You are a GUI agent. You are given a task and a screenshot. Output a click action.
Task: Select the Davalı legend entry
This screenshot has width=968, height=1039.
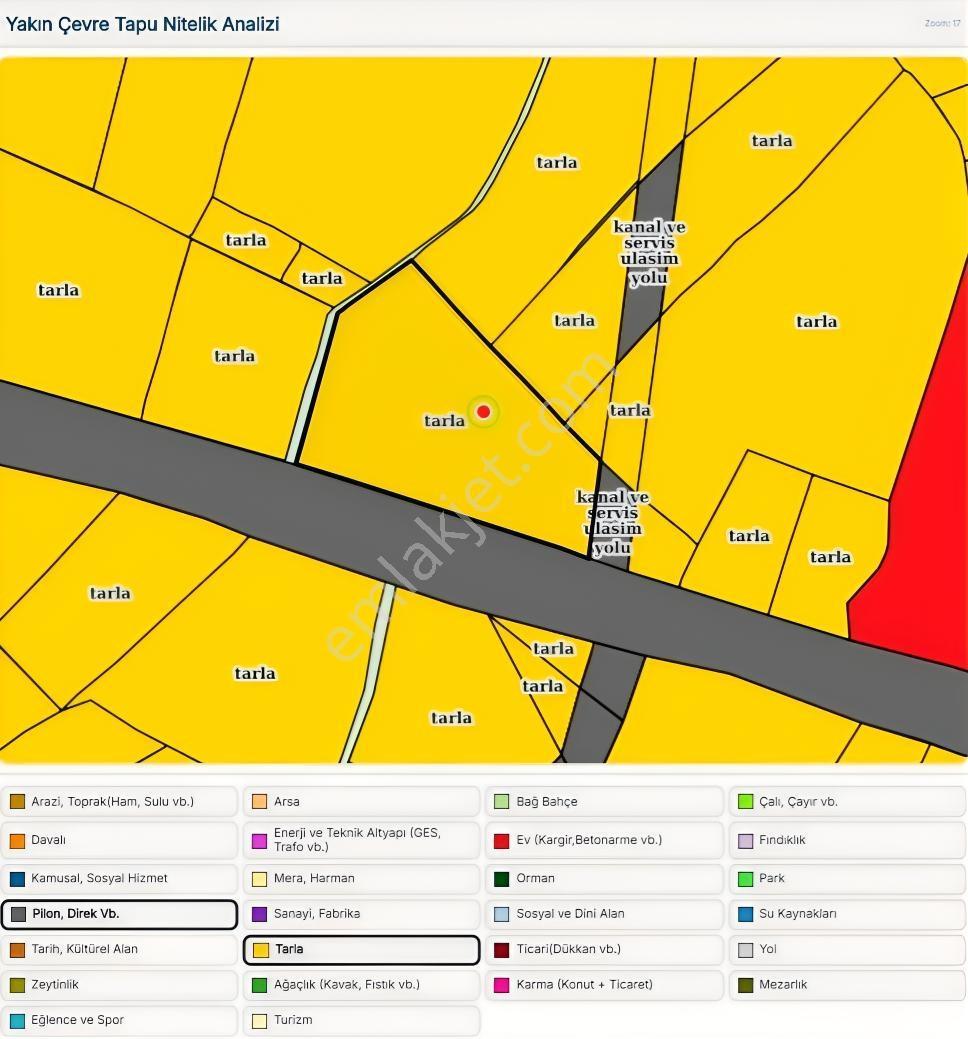[x=119, y=840]
